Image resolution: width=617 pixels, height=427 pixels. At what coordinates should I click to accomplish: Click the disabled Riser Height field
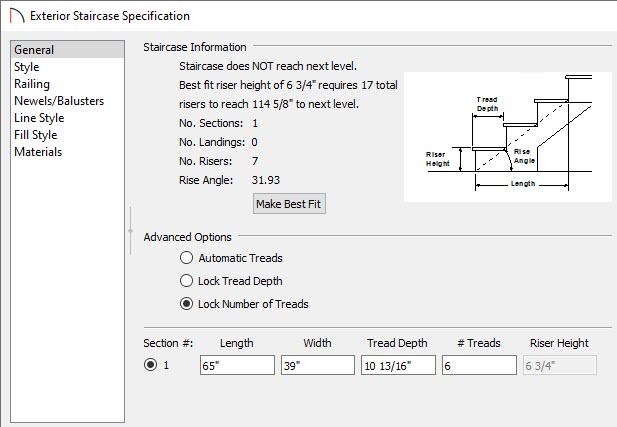[560, 365]
